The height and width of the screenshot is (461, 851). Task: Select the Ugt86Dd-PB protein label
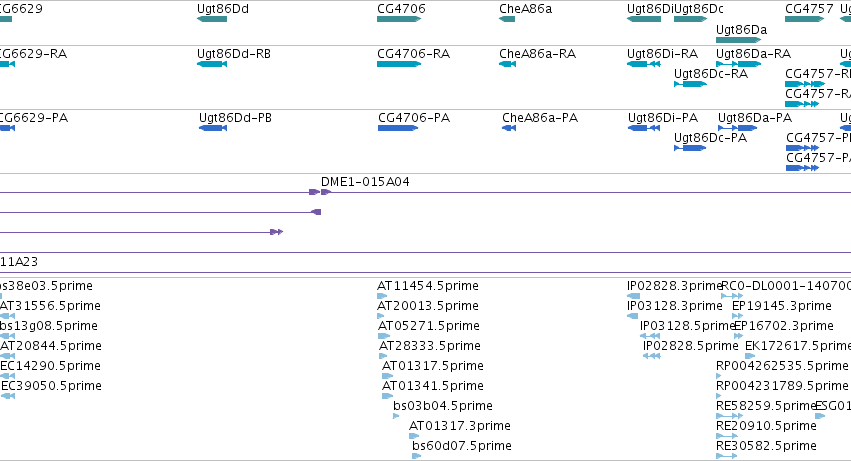236,118
